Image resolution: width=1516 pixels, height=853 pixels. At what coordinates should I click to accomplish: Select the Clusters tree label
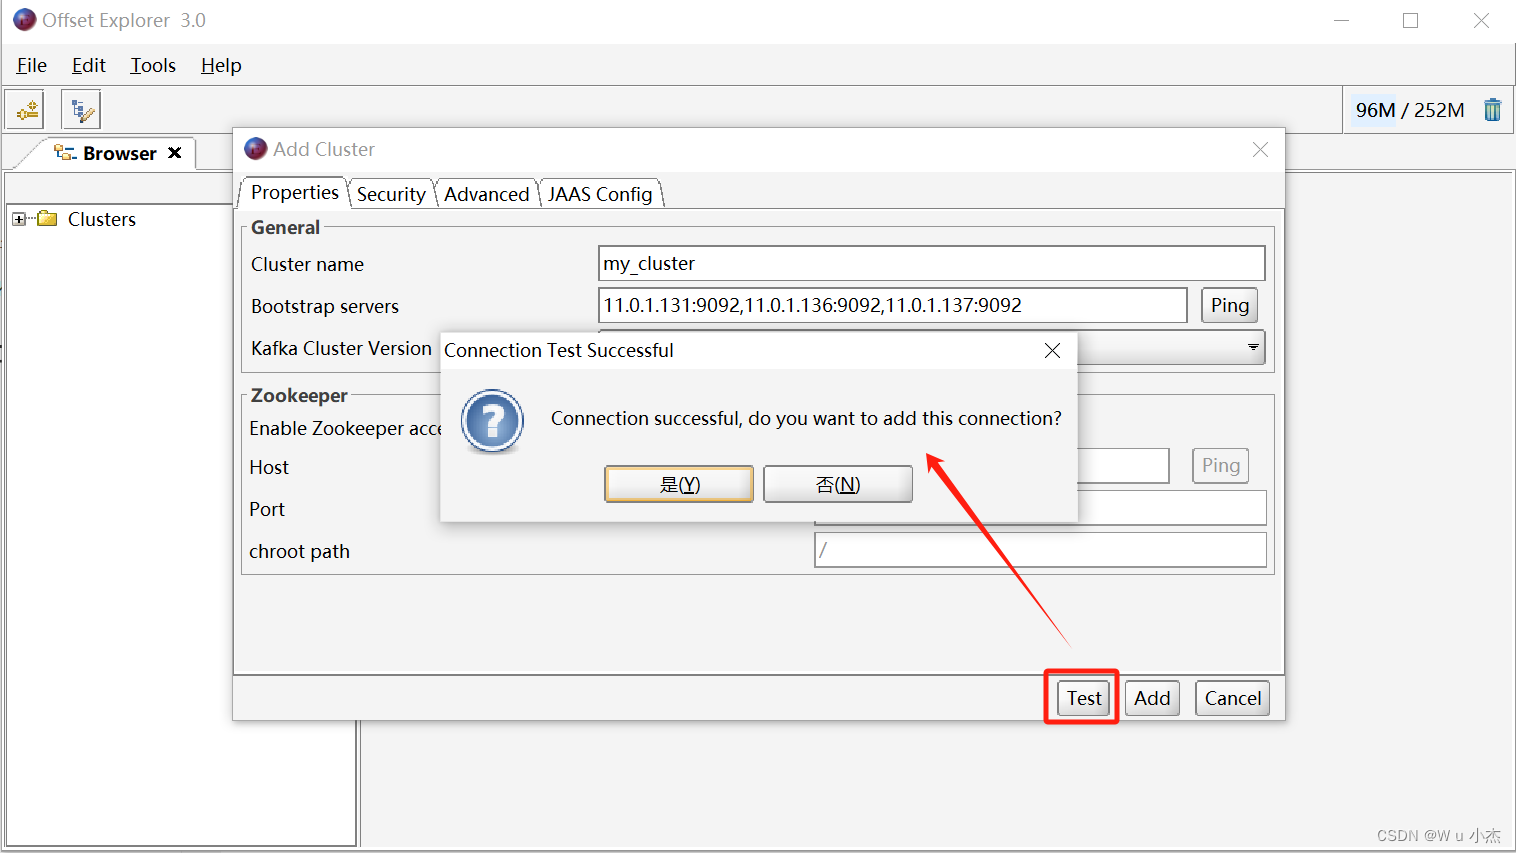(x=102, y=219)
